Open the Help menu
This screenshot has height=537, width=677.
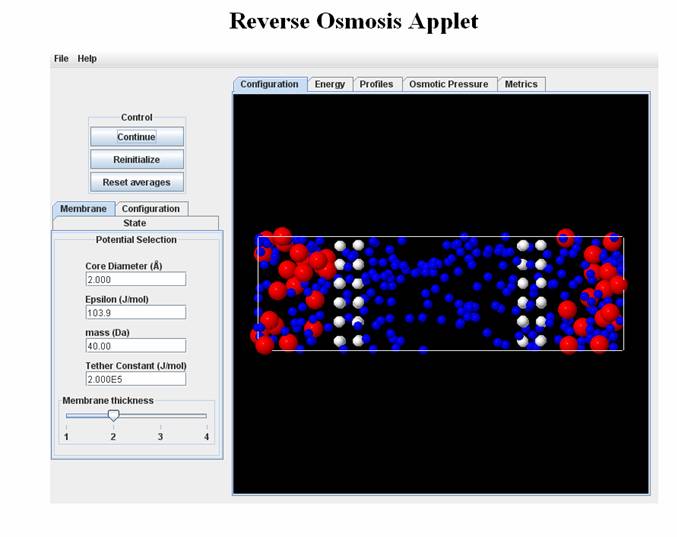(x=87, y=58)
